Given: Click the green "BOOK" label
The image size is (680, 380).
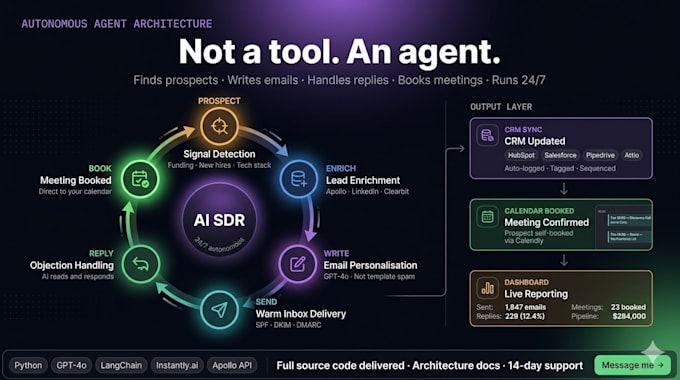Looking at the screenshot, I should 100,168.
